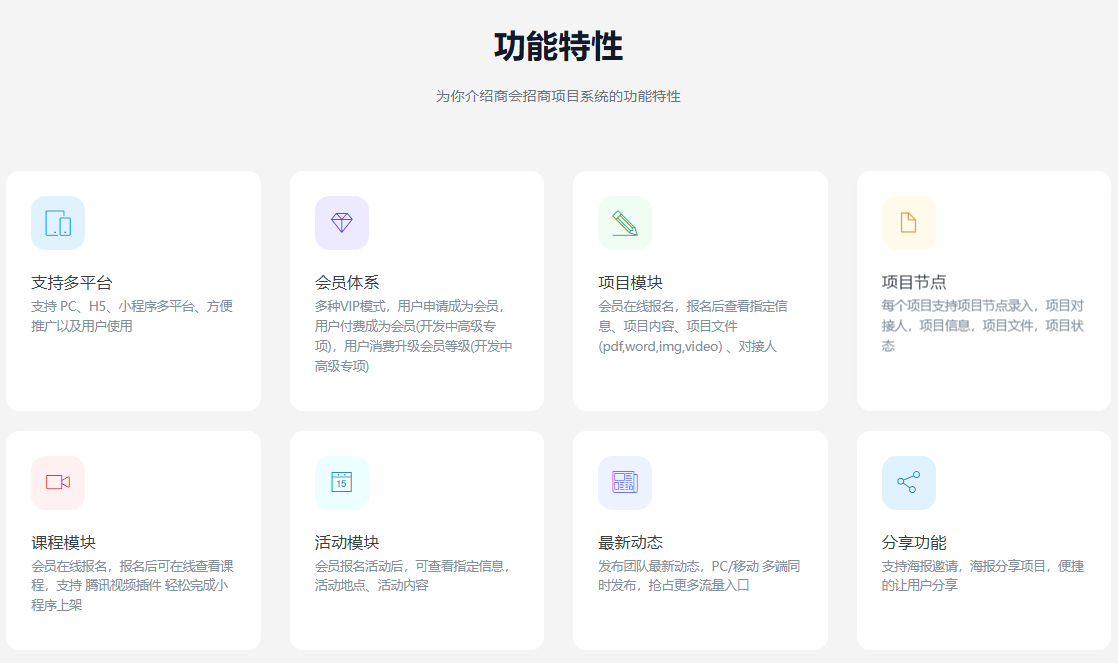1118x663 pixels.
Task: Click the 活动模块 title text
Action: tap(347, 543)
